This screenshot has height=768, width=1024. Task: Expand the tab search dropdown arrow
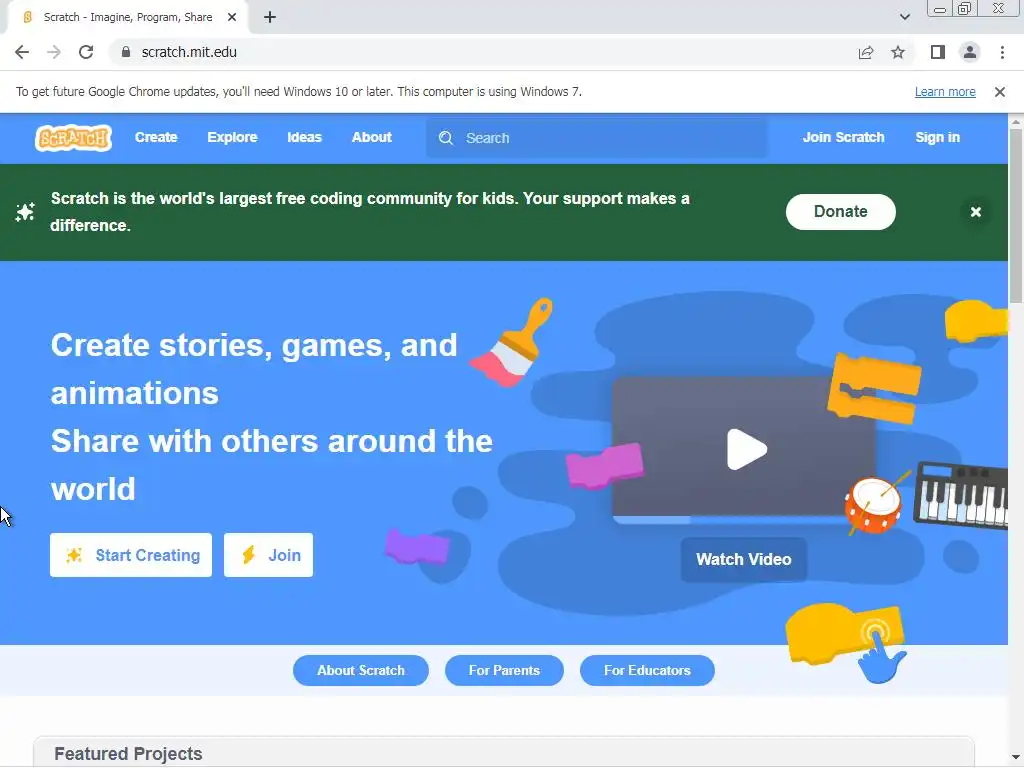[904, 17]
